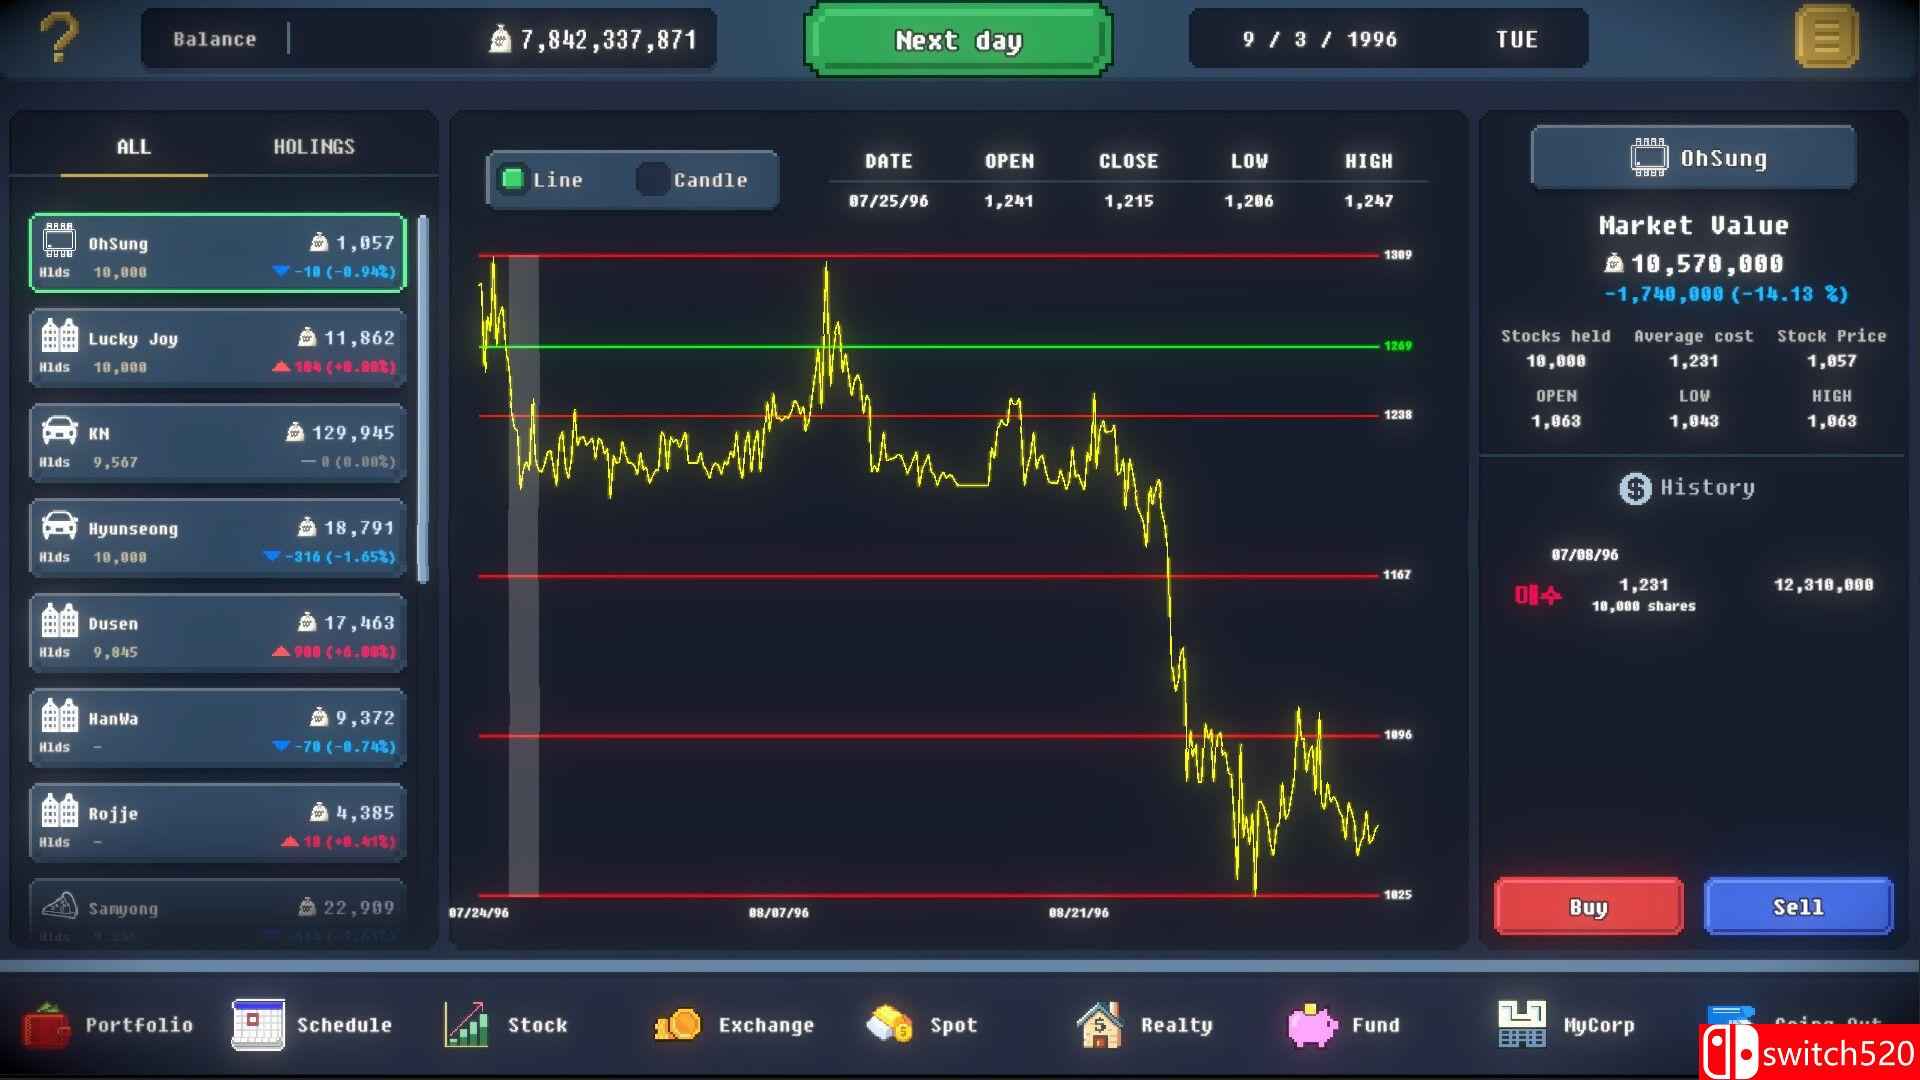Switch to the Candle chart toggle

tap(653, 179)
